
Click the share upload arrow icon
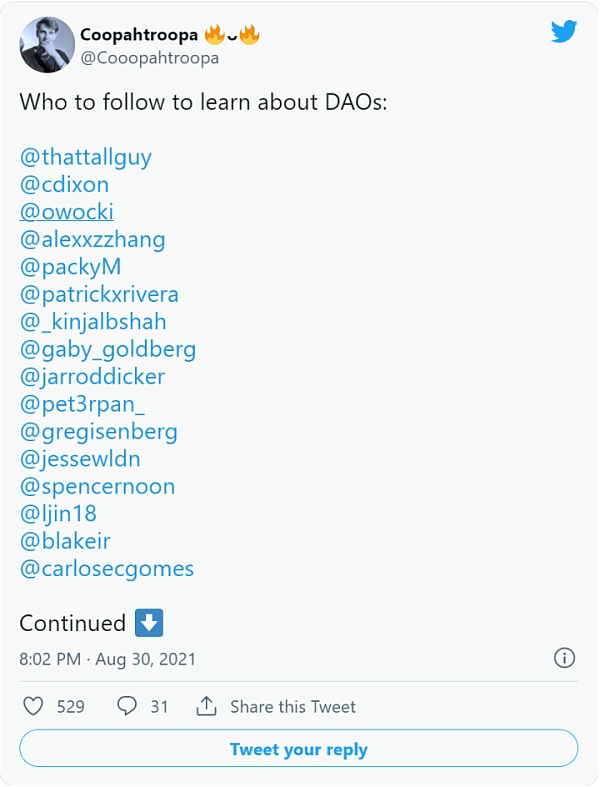click(206, 706)
